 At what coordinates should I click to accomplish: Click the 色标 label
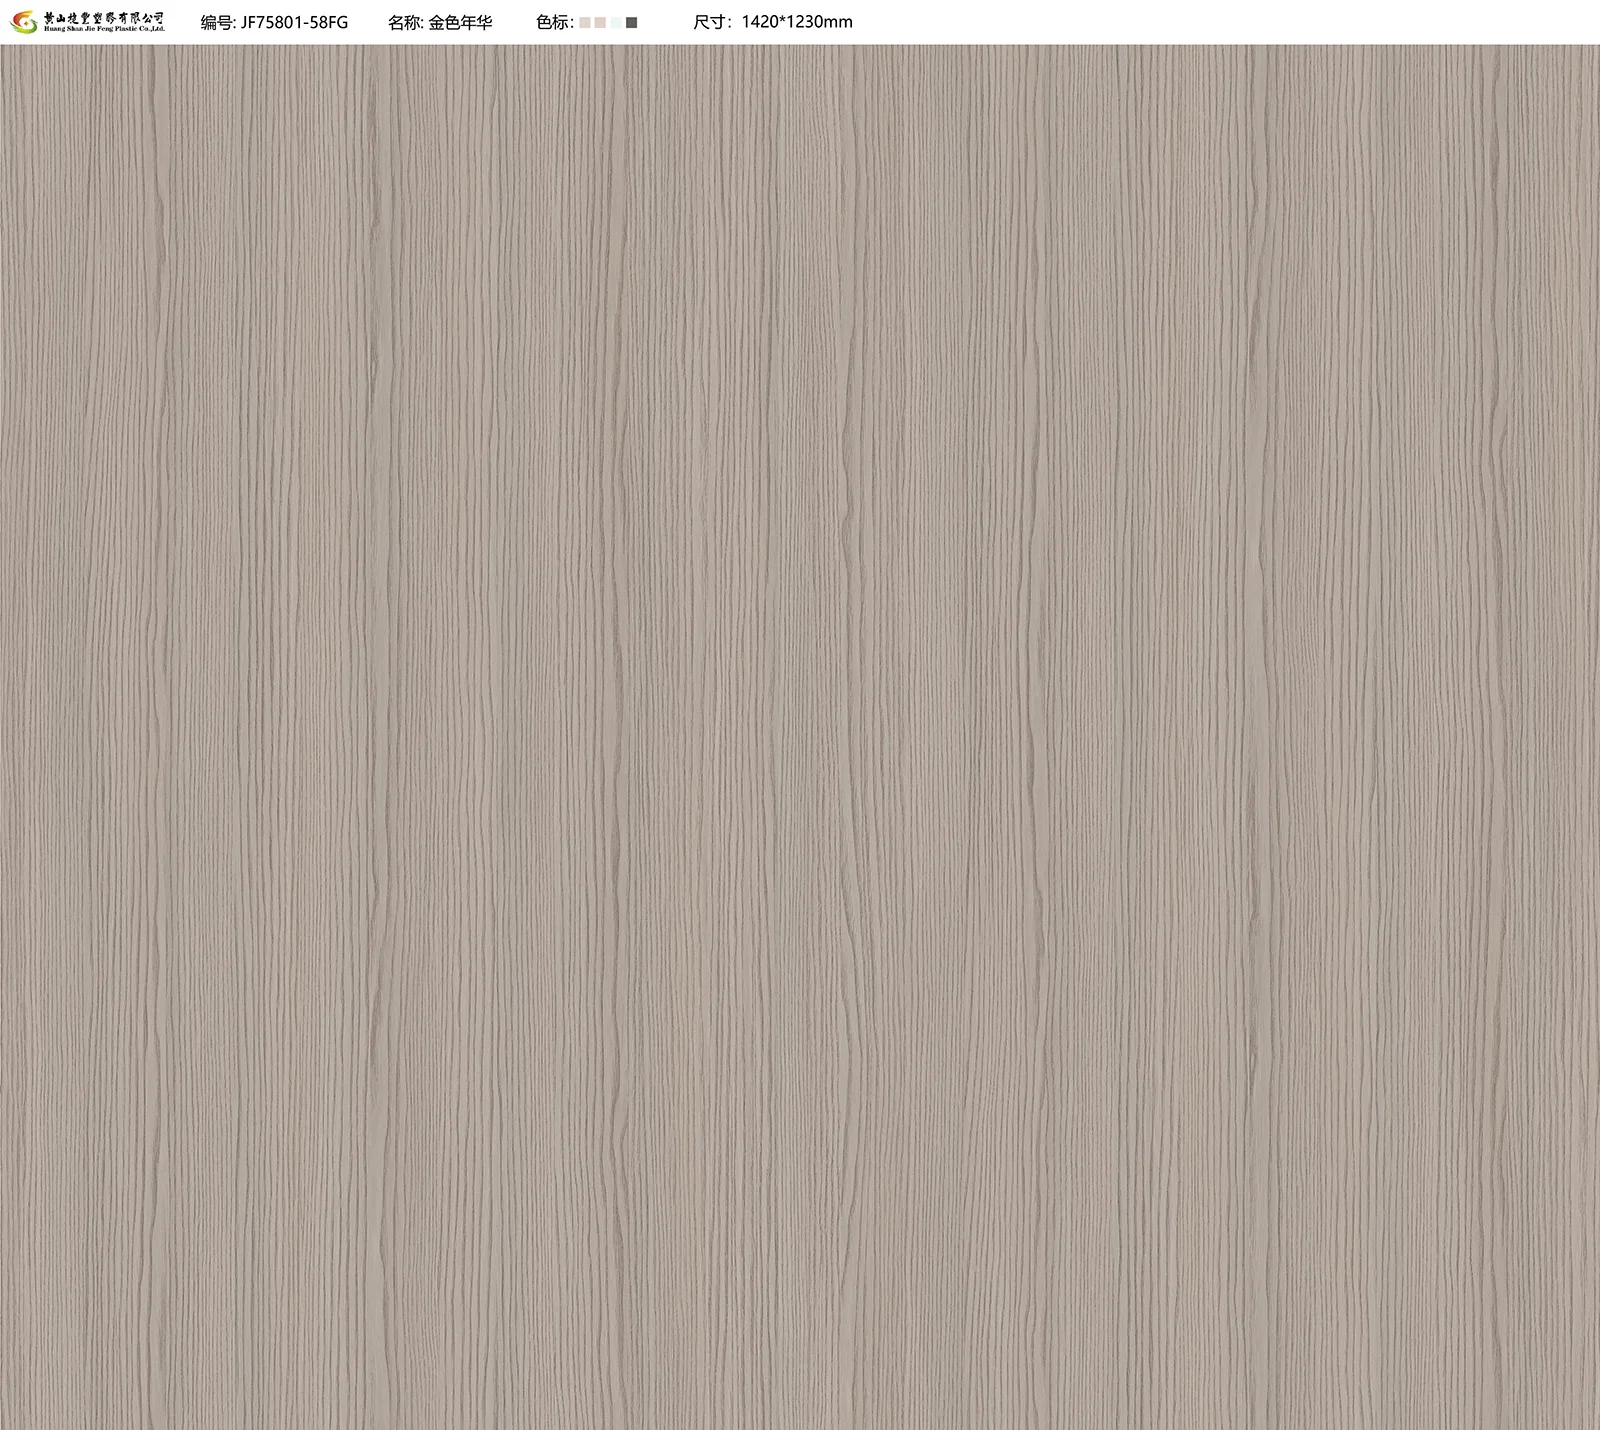pos(552,22)
